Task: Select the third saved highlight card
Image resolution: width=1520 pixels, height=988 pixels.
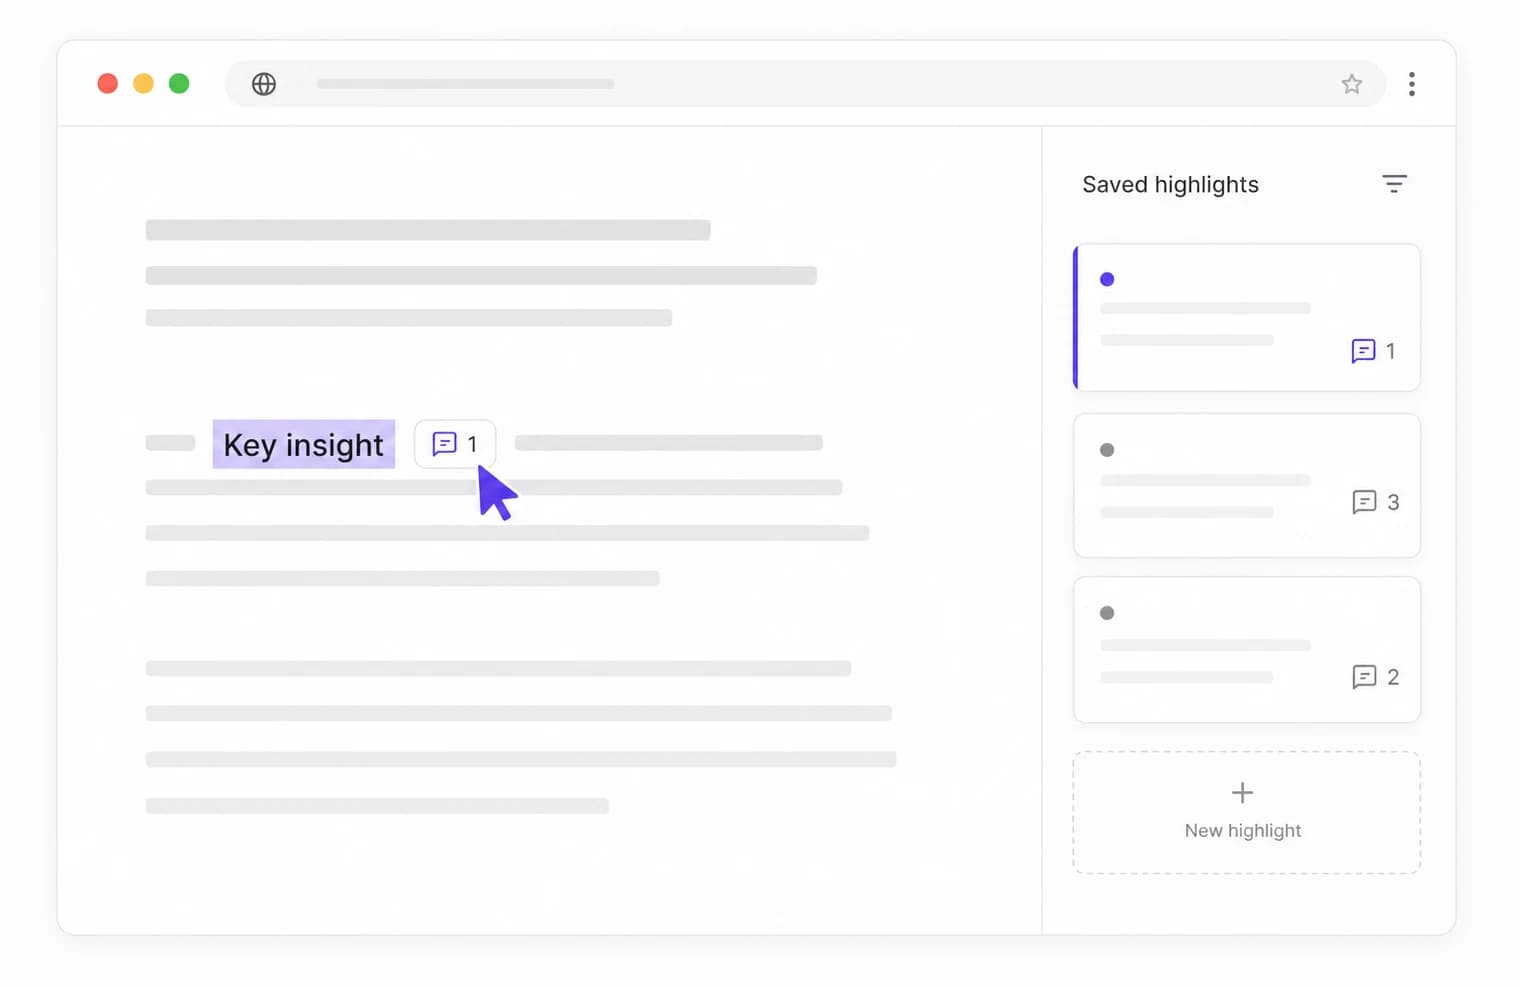Action: (1247, 650)
